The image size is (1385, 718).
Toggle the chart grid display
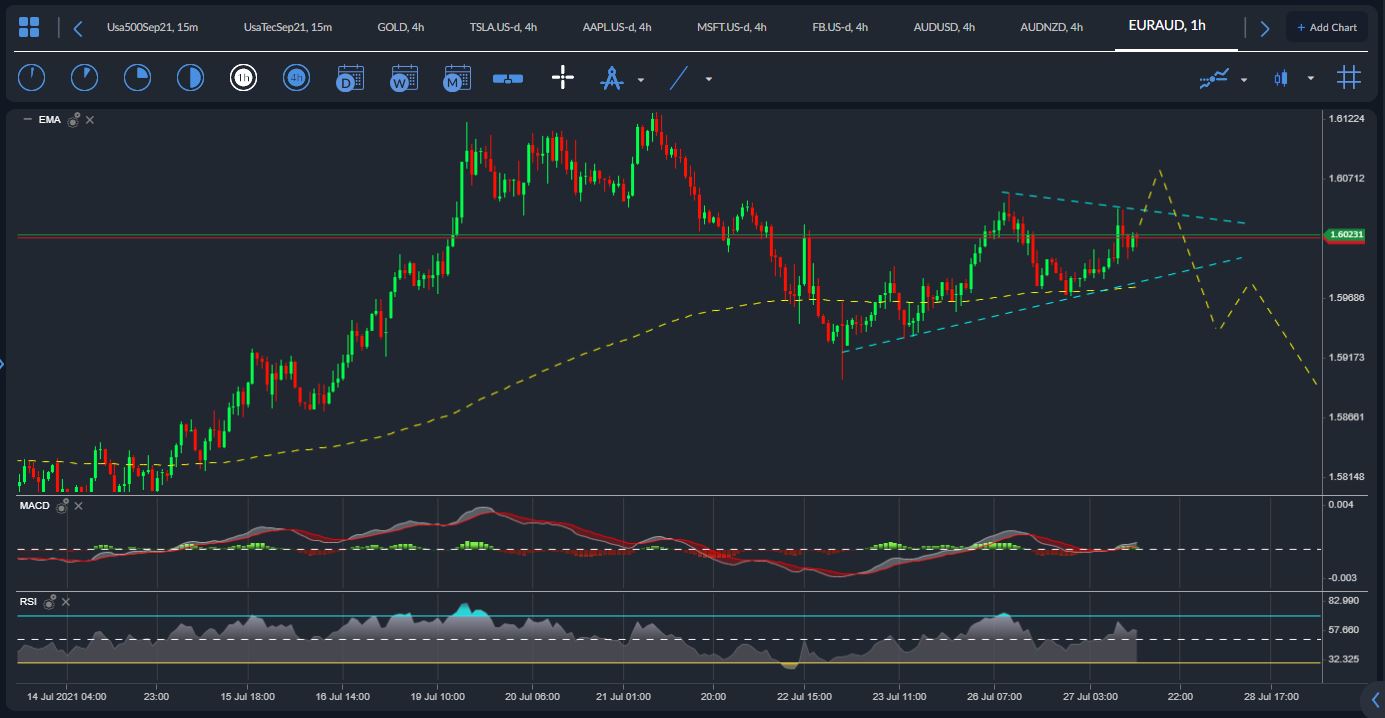point(1349,77)
